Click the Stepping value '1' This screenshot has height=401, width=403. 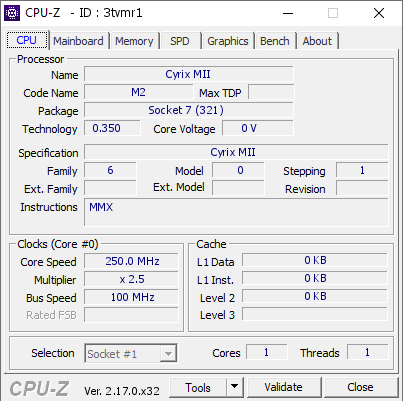click(x=362, y=170)
